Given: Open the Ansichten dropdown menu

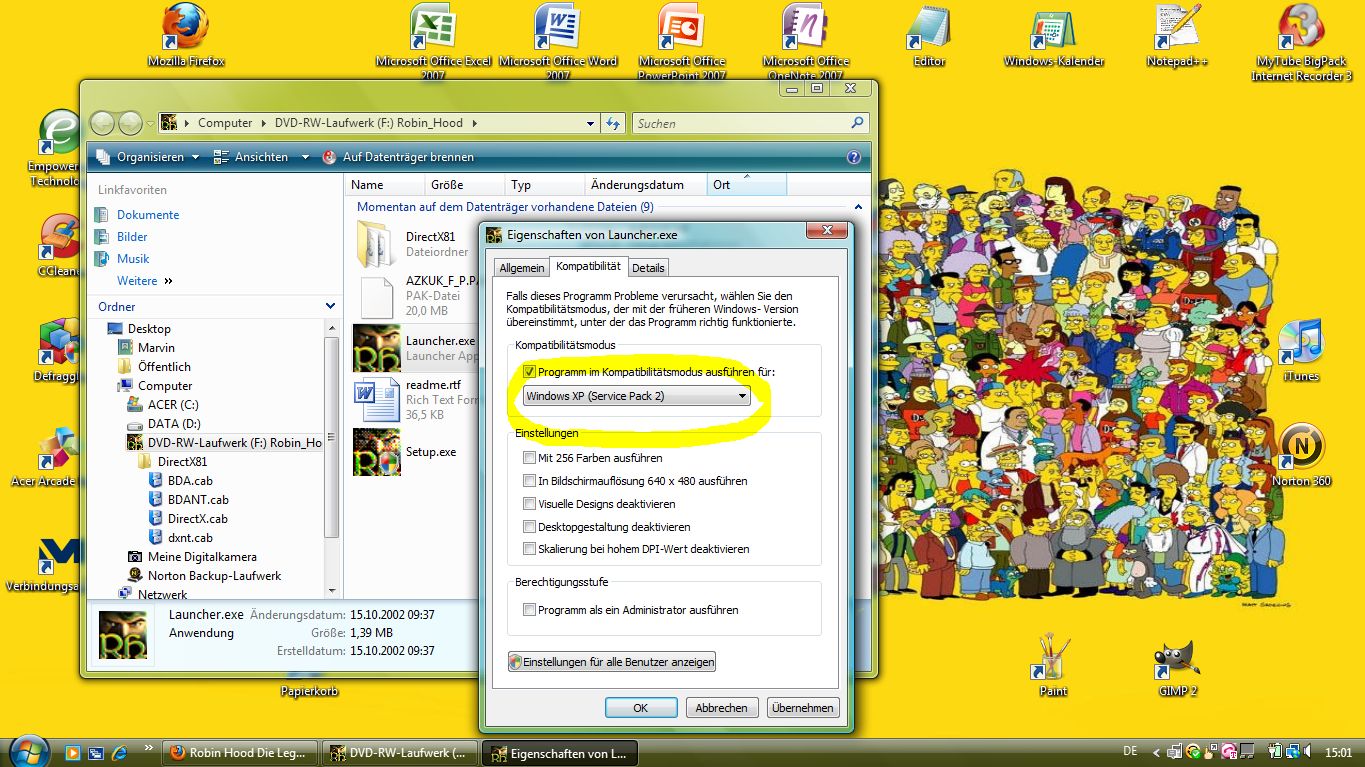Looking at the screenshot, I should coord(263,157).
